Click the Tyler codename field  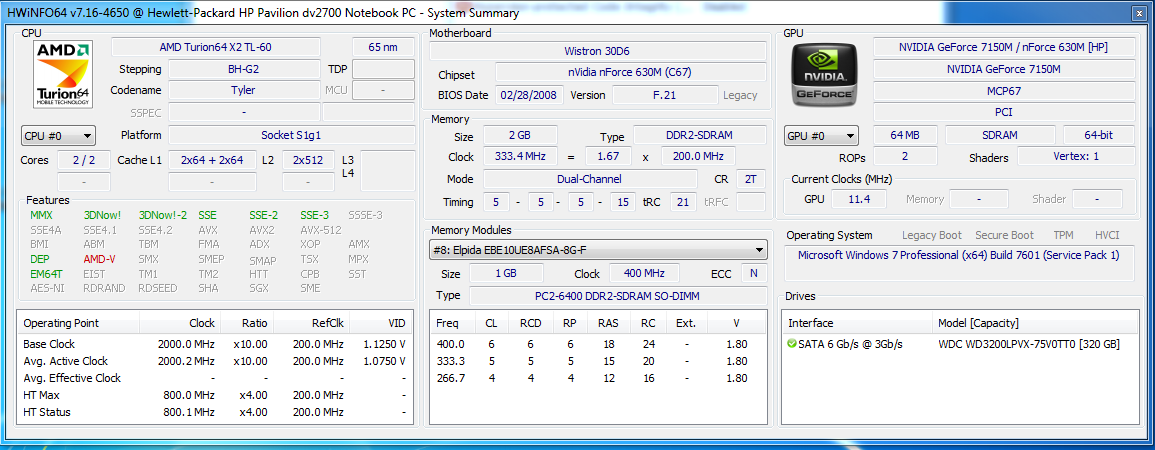(243, 91)
